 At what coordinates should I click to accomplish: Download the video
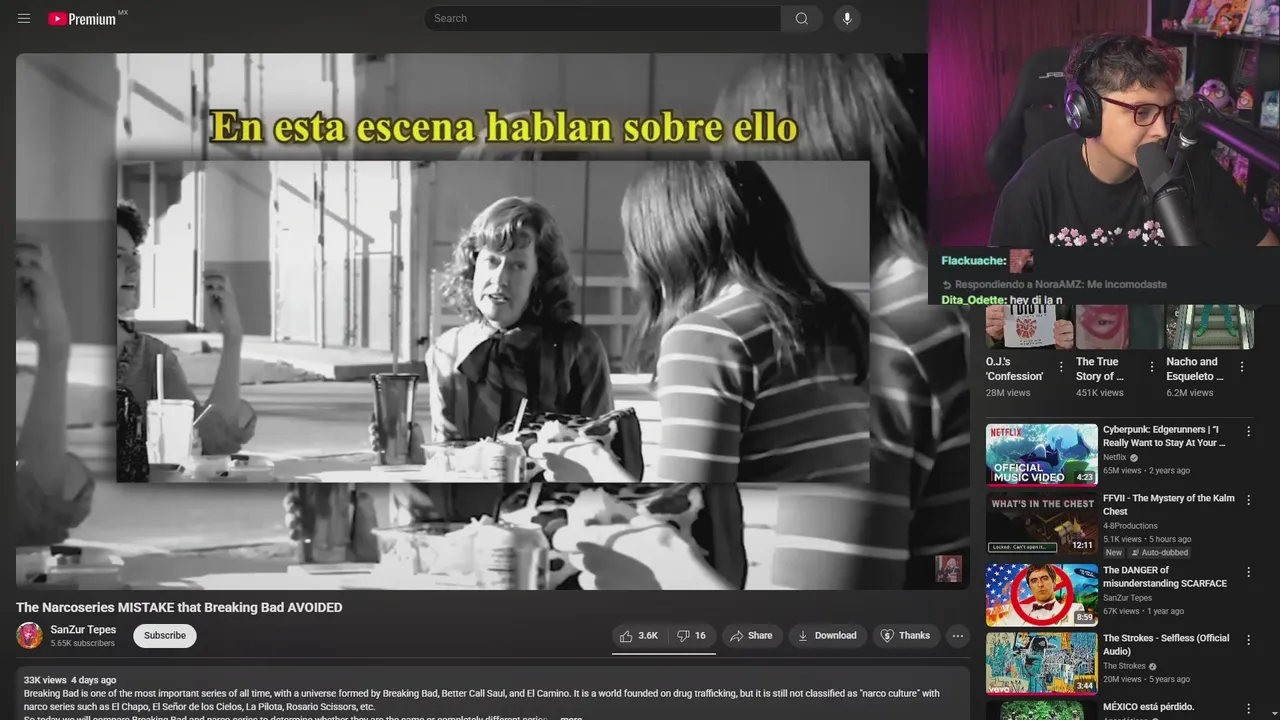[827, 636]
